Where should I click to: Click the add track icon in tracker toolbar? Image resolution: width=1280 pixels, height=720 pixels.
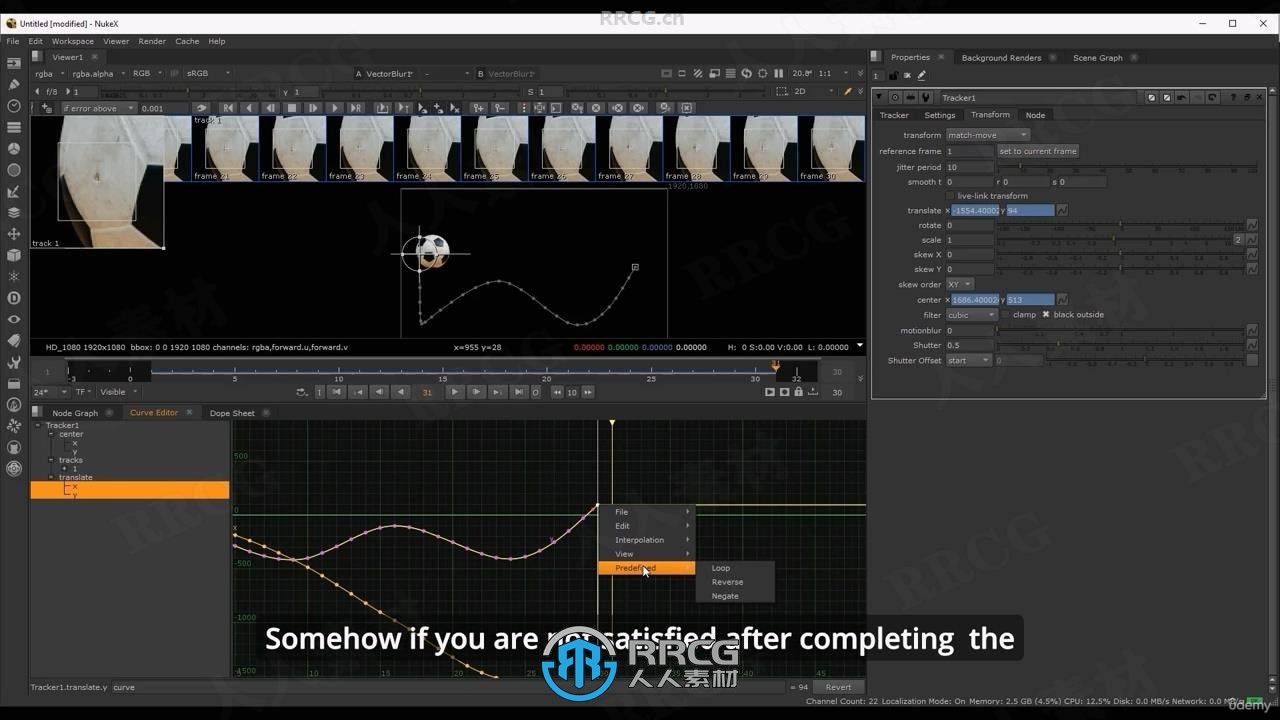pyautogui.click(x=47, y=108)
